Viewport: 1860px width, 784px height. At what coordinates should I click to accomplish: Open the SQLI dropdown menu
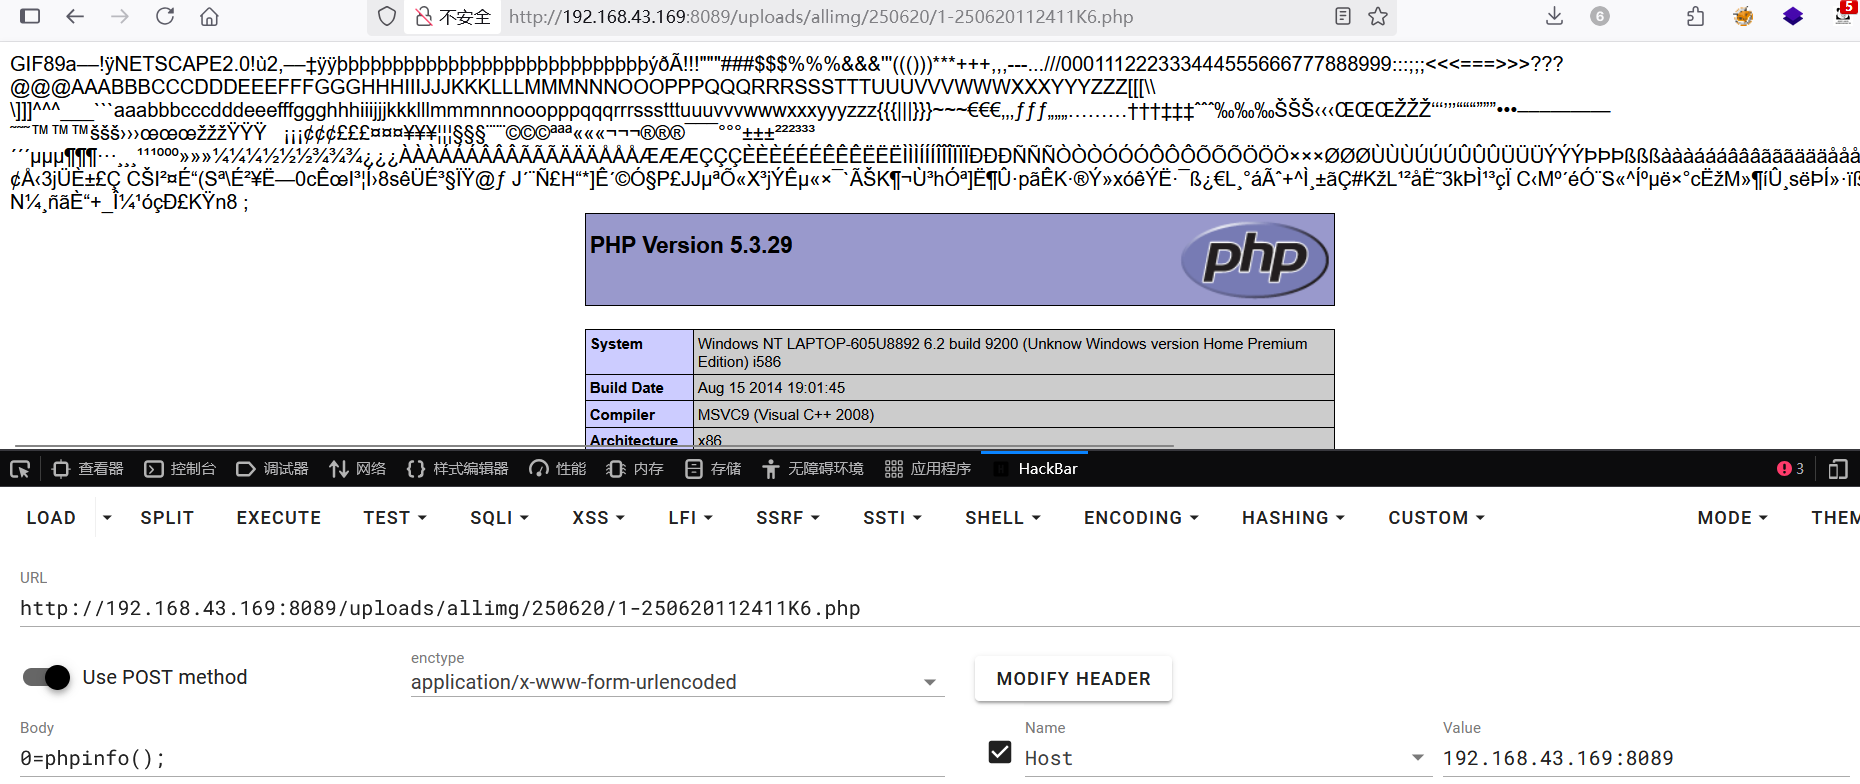499,518
